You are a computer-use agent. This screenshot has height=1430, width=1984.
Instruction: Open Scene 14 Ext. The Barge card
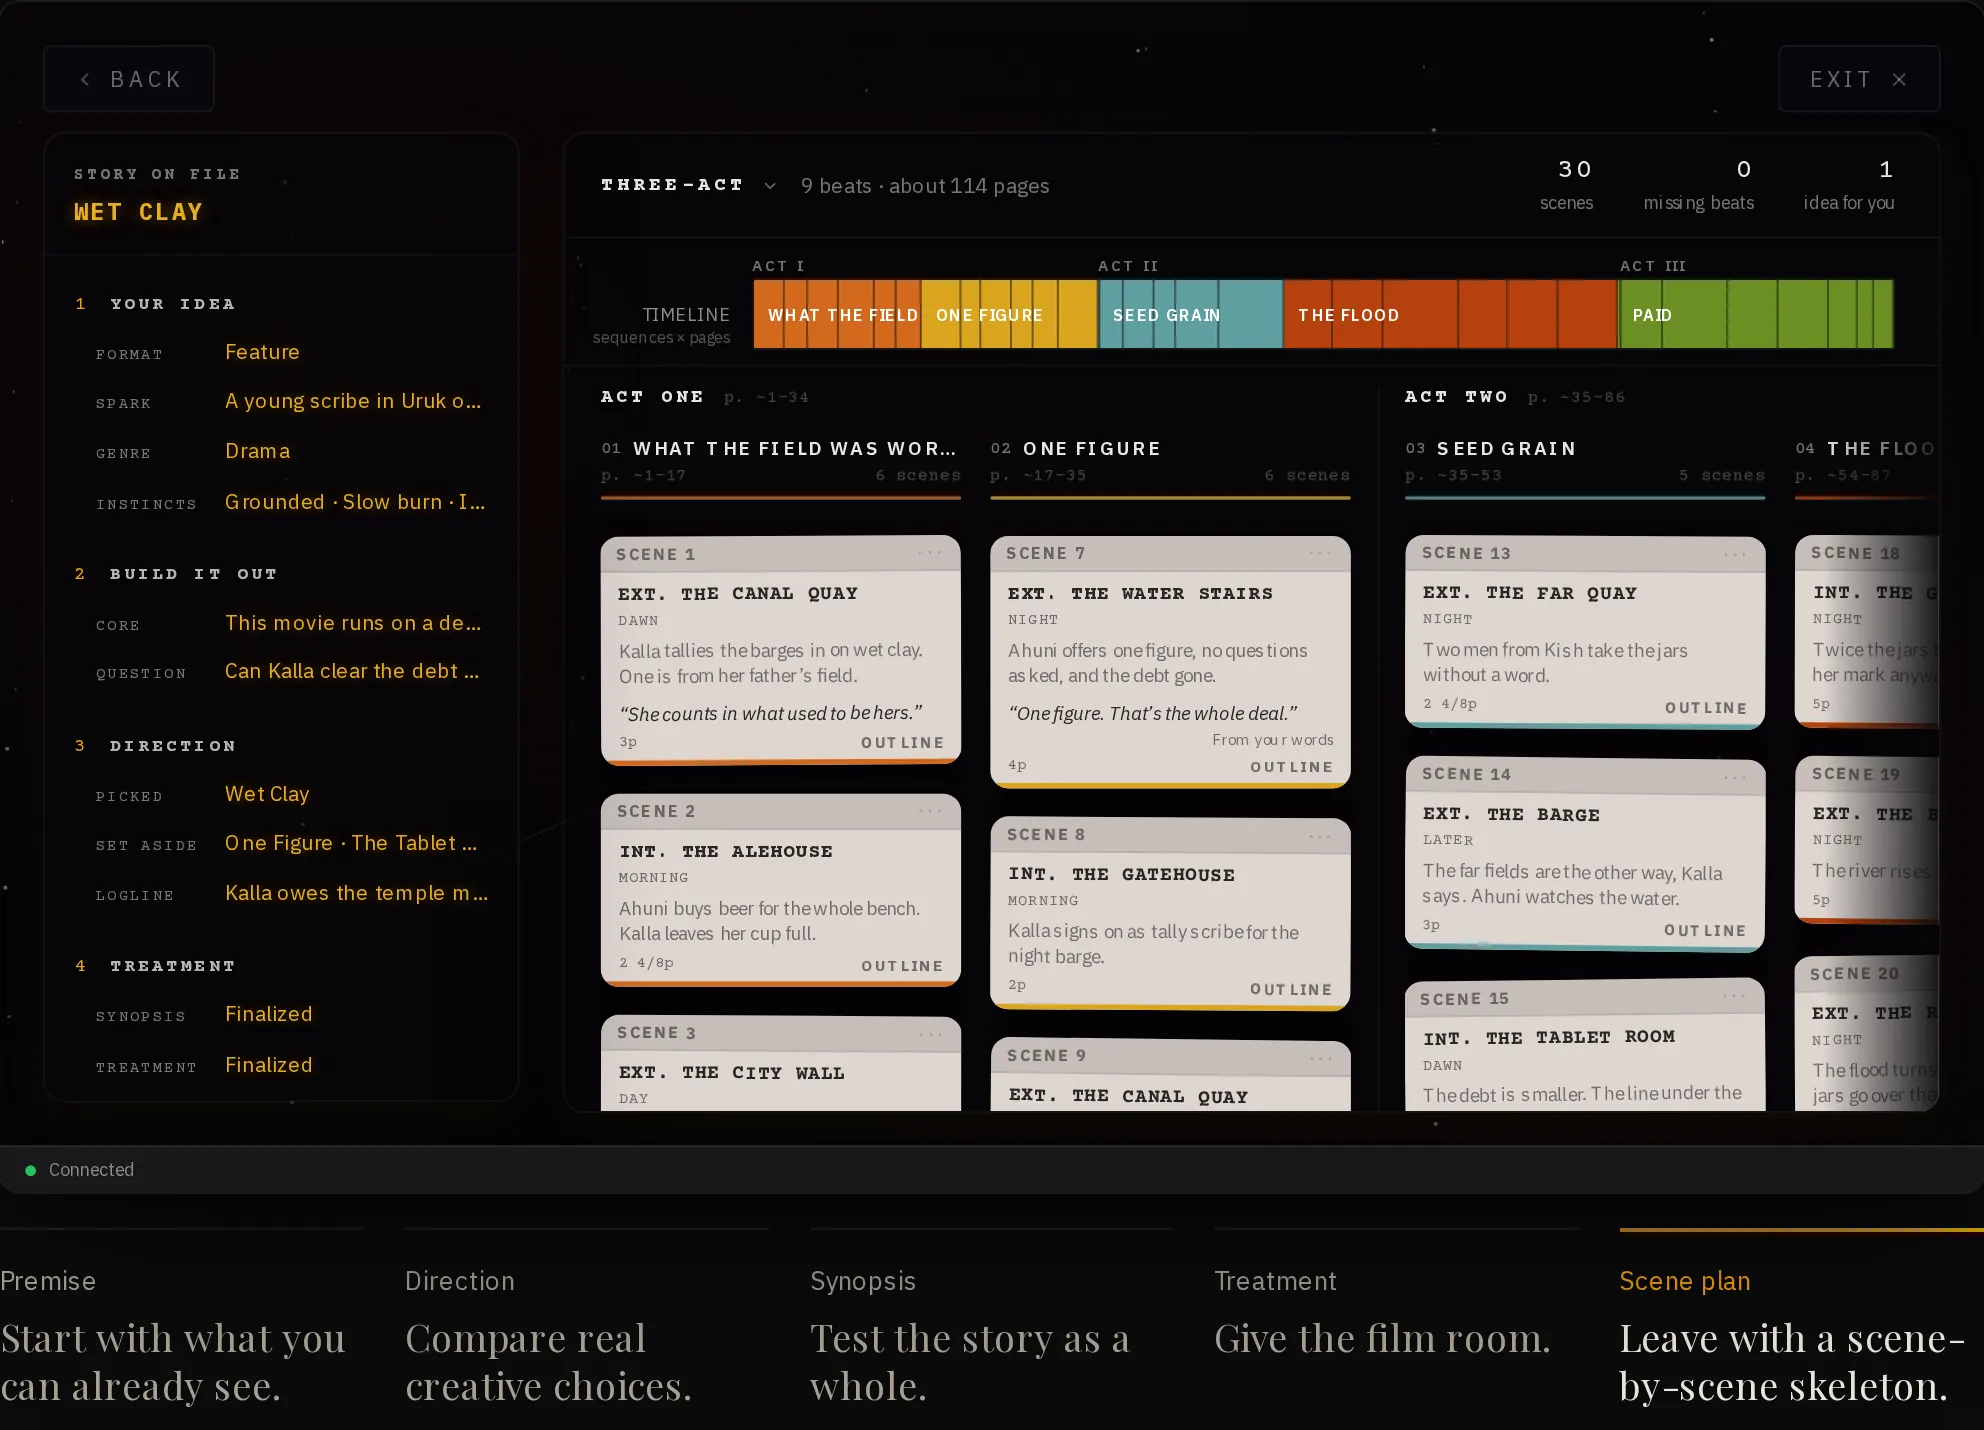coord(1585,855)
